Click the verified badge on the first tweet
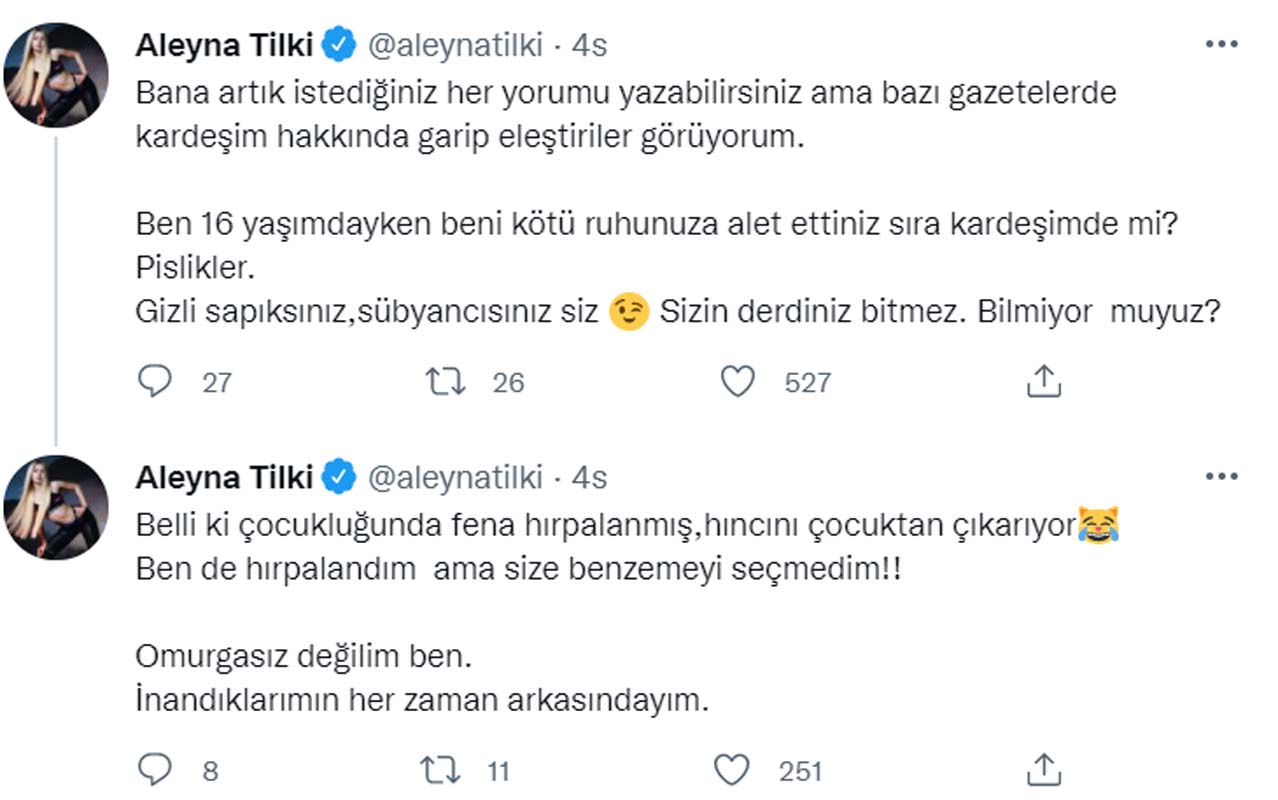The image size is (1278, 800). pos(337,42)
